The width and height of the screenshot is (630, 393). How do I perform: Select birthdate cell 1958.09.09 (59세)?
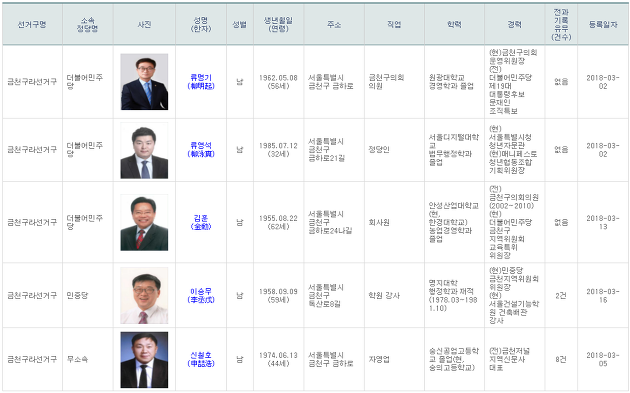(278, 295)
